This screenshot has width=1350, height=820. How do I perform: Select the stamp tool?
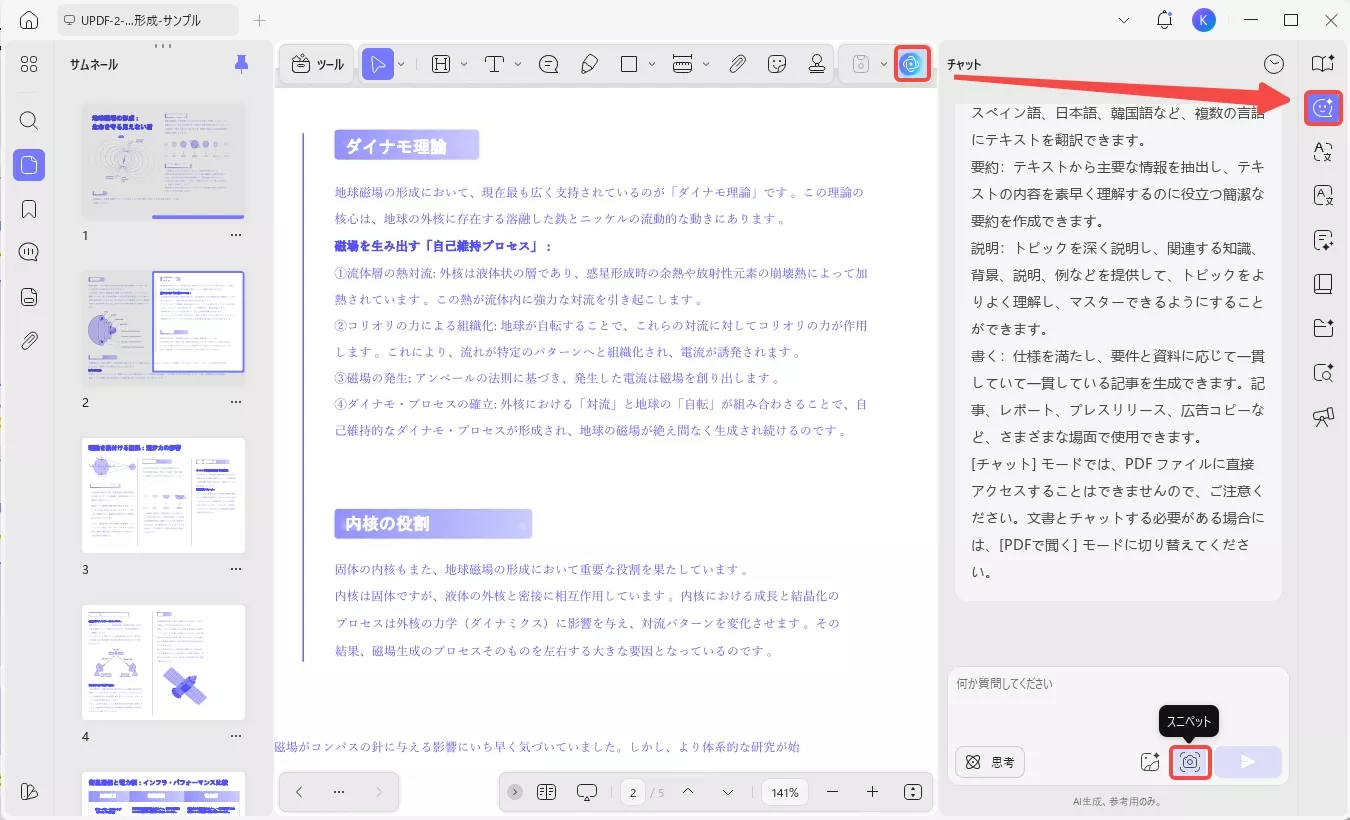(x=817, y=63)
